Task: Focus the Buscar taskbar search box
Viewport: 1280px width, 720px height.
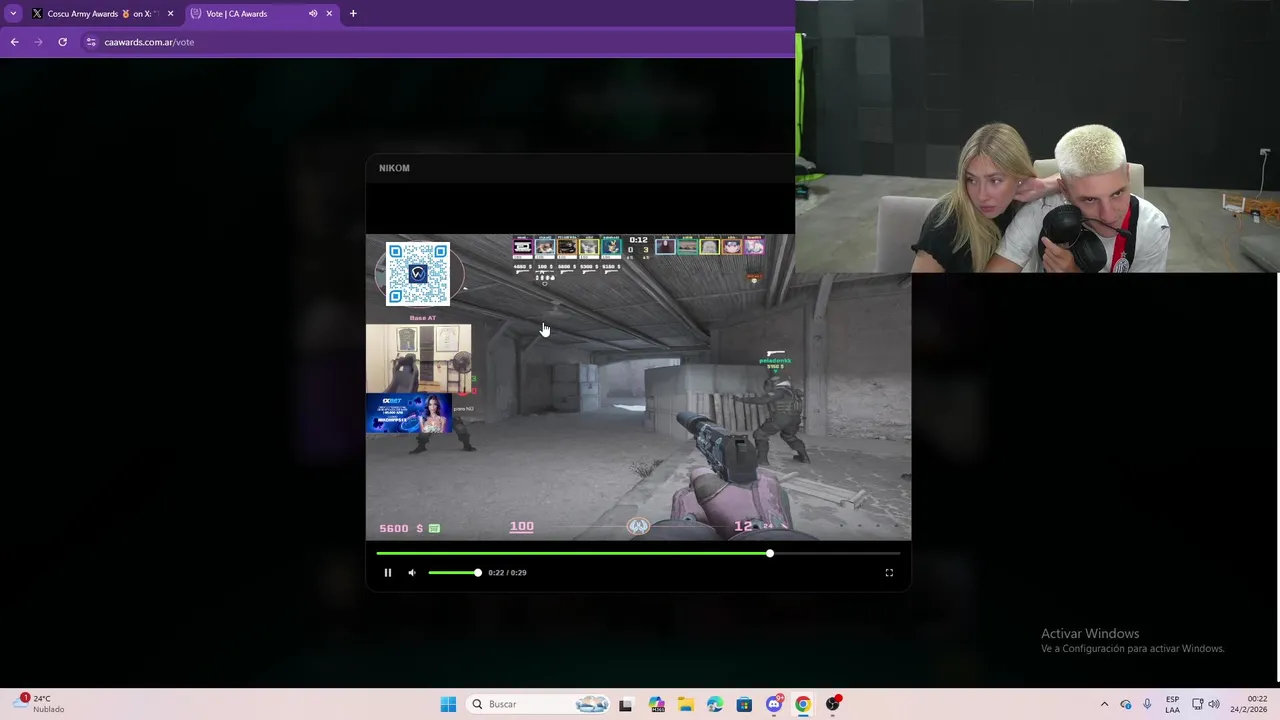Action: pos(540,704)
